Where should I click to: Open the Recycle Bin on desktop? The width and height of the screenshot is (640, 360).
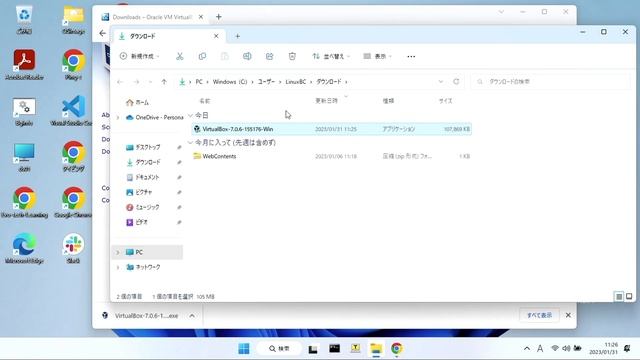tap(24, 20)
